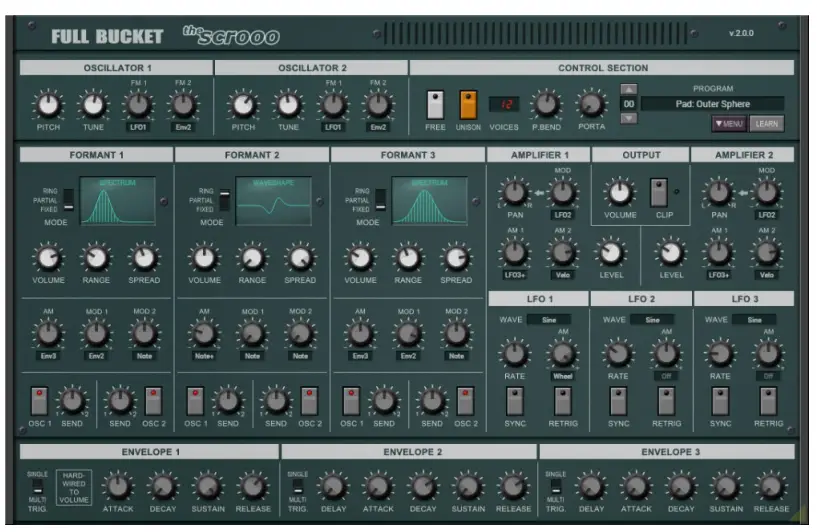Click the LEARN button
The width and height of the screenshot is (817, 532).
[766, 124]
